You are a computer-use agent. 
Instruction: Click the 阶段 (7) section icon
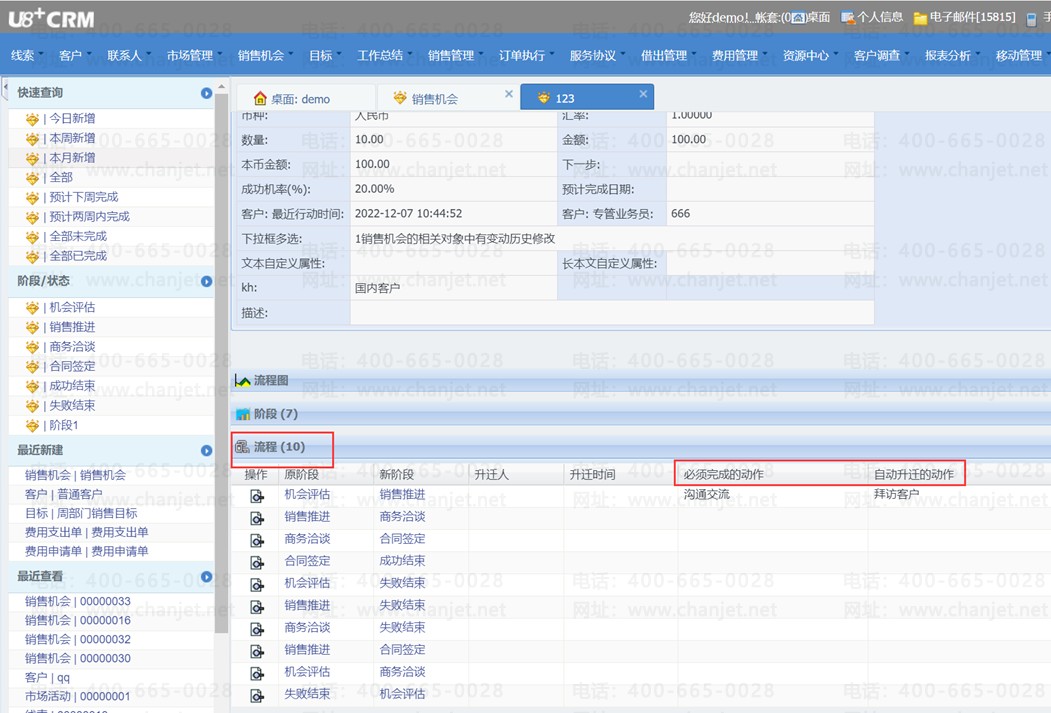click(x=242, y=414)
